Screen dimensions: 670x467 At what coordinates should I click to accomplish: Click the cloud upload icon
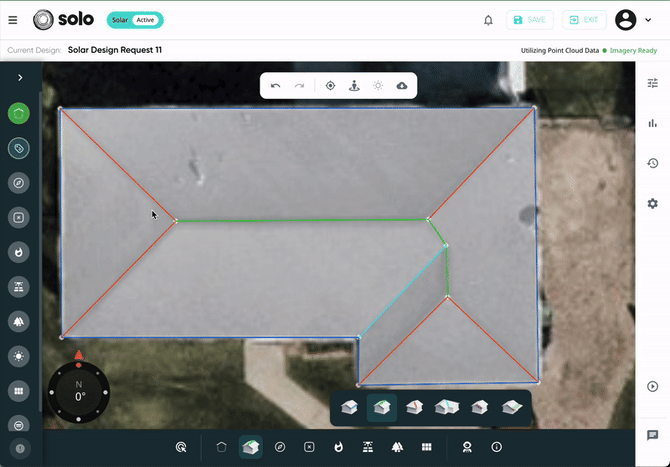pyautogui.click(x=402, y=86)
